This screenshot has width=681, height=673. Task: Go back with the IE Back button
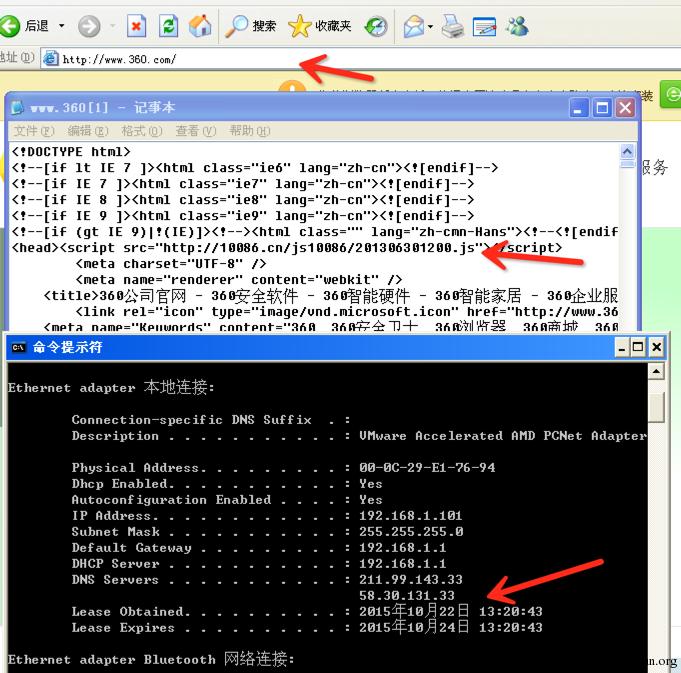[24, 26]
